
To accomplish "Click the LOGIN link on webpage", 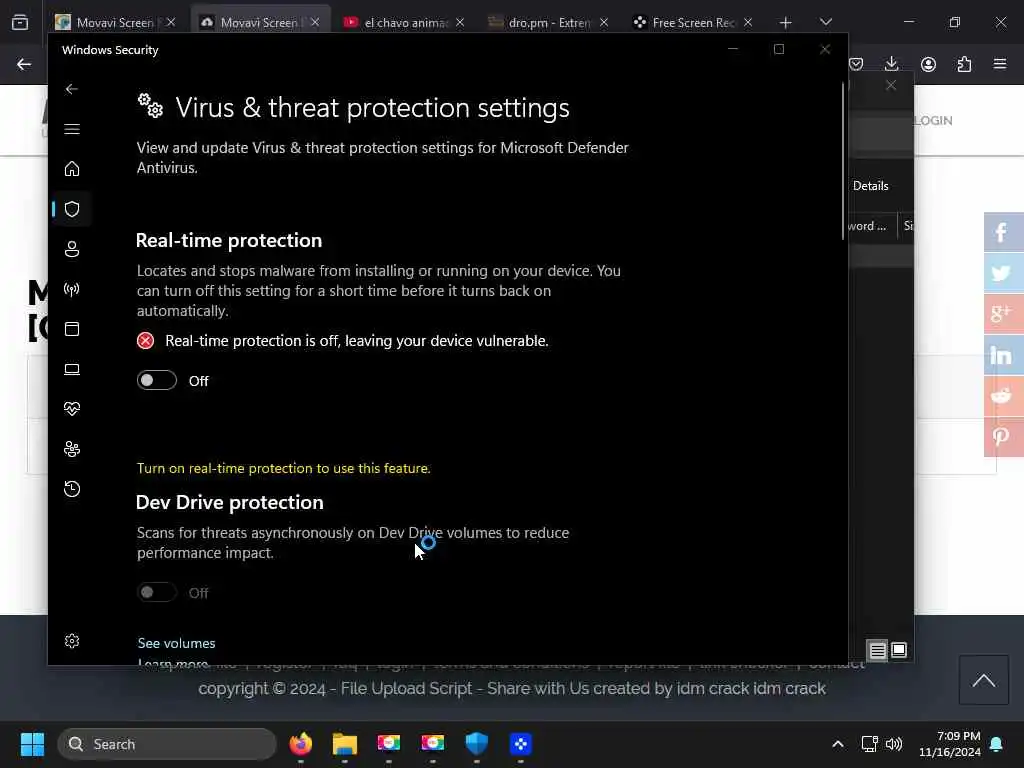I will click(933, 121).
